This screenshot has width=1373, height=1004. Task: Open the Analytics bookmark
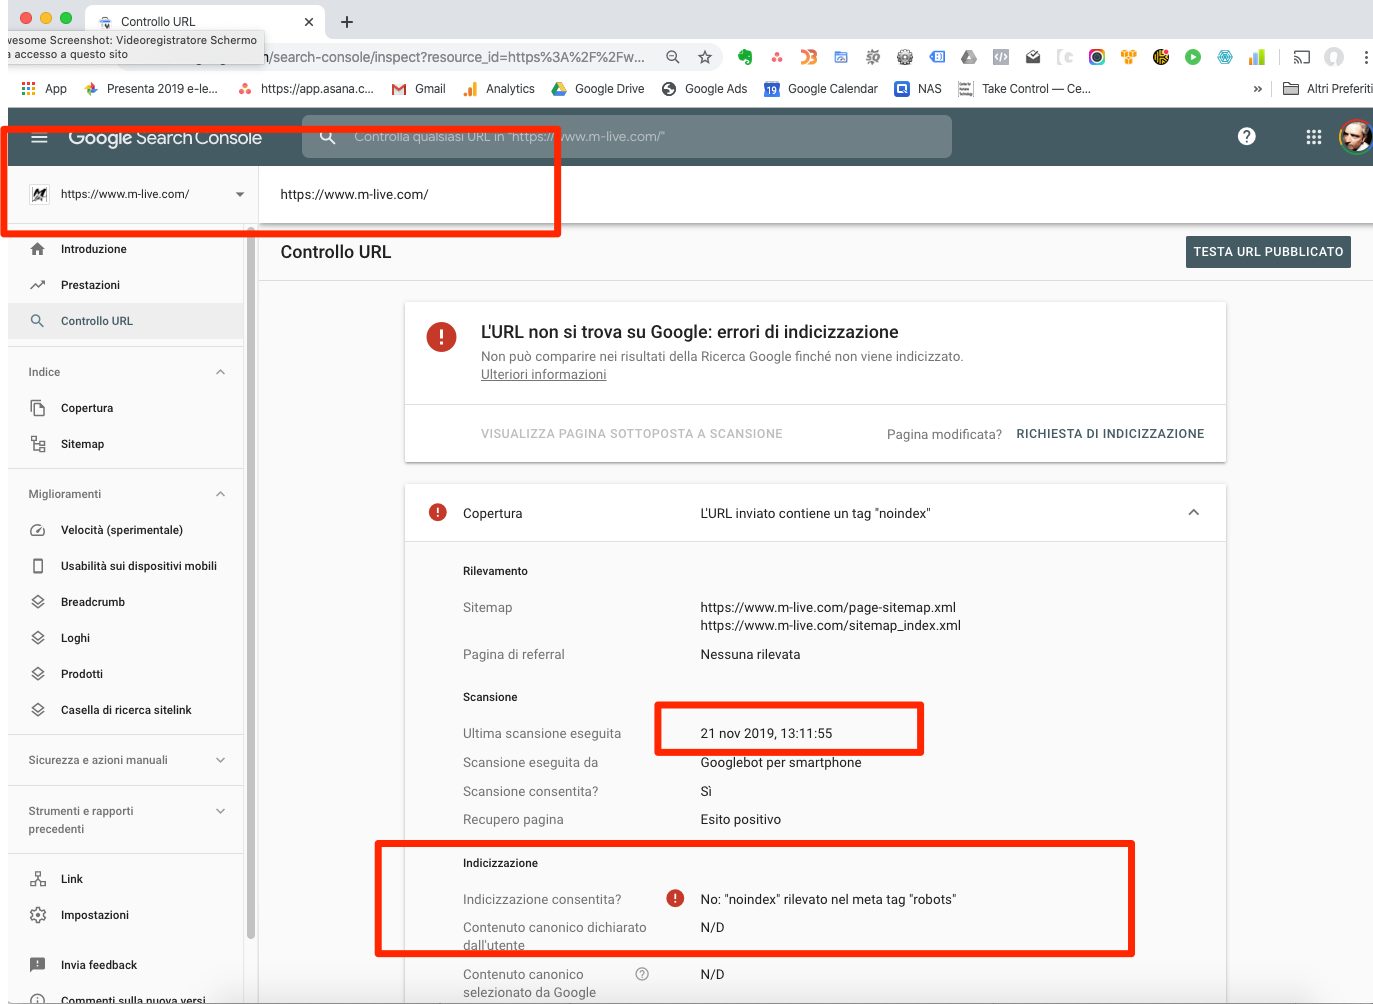tap(498, 89)
